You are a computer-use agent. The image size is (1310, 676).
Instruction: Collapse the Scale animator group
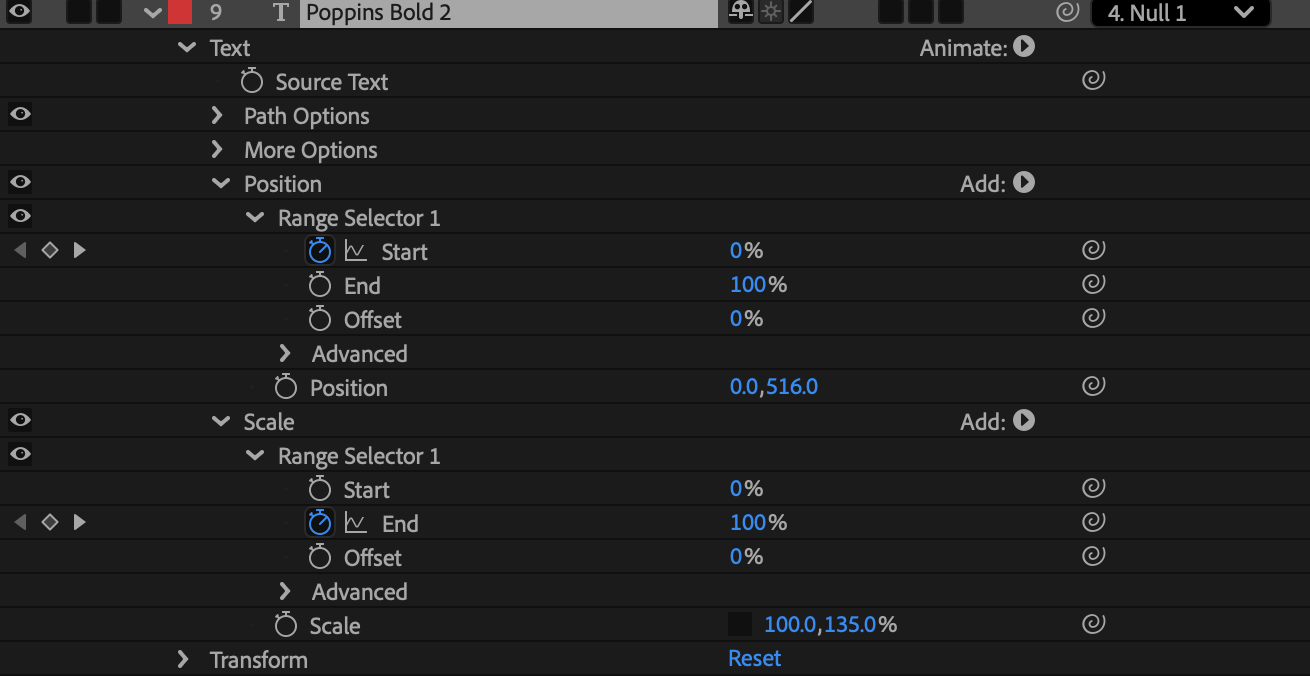(221, 422)
